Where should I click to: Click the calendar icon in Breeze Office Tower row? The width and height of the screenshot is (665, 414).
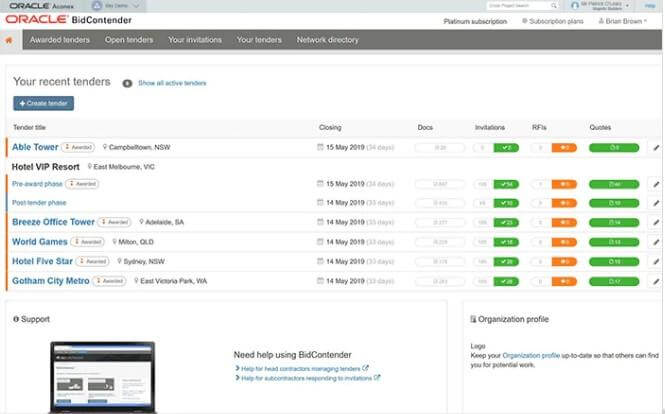pyautogui.click(x=320, y=222)
